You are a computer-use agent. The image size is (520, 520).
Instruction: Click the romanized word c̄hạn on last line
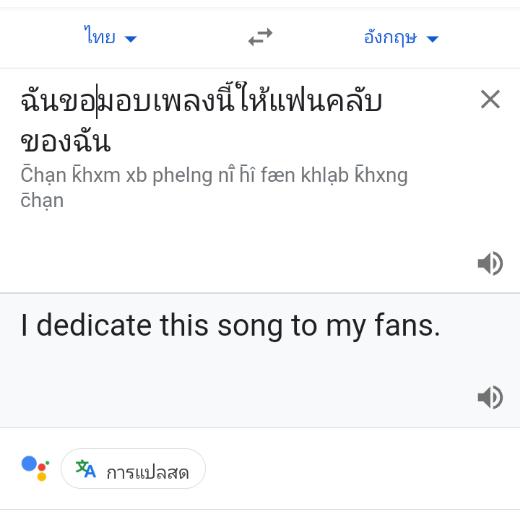point(42,201)
